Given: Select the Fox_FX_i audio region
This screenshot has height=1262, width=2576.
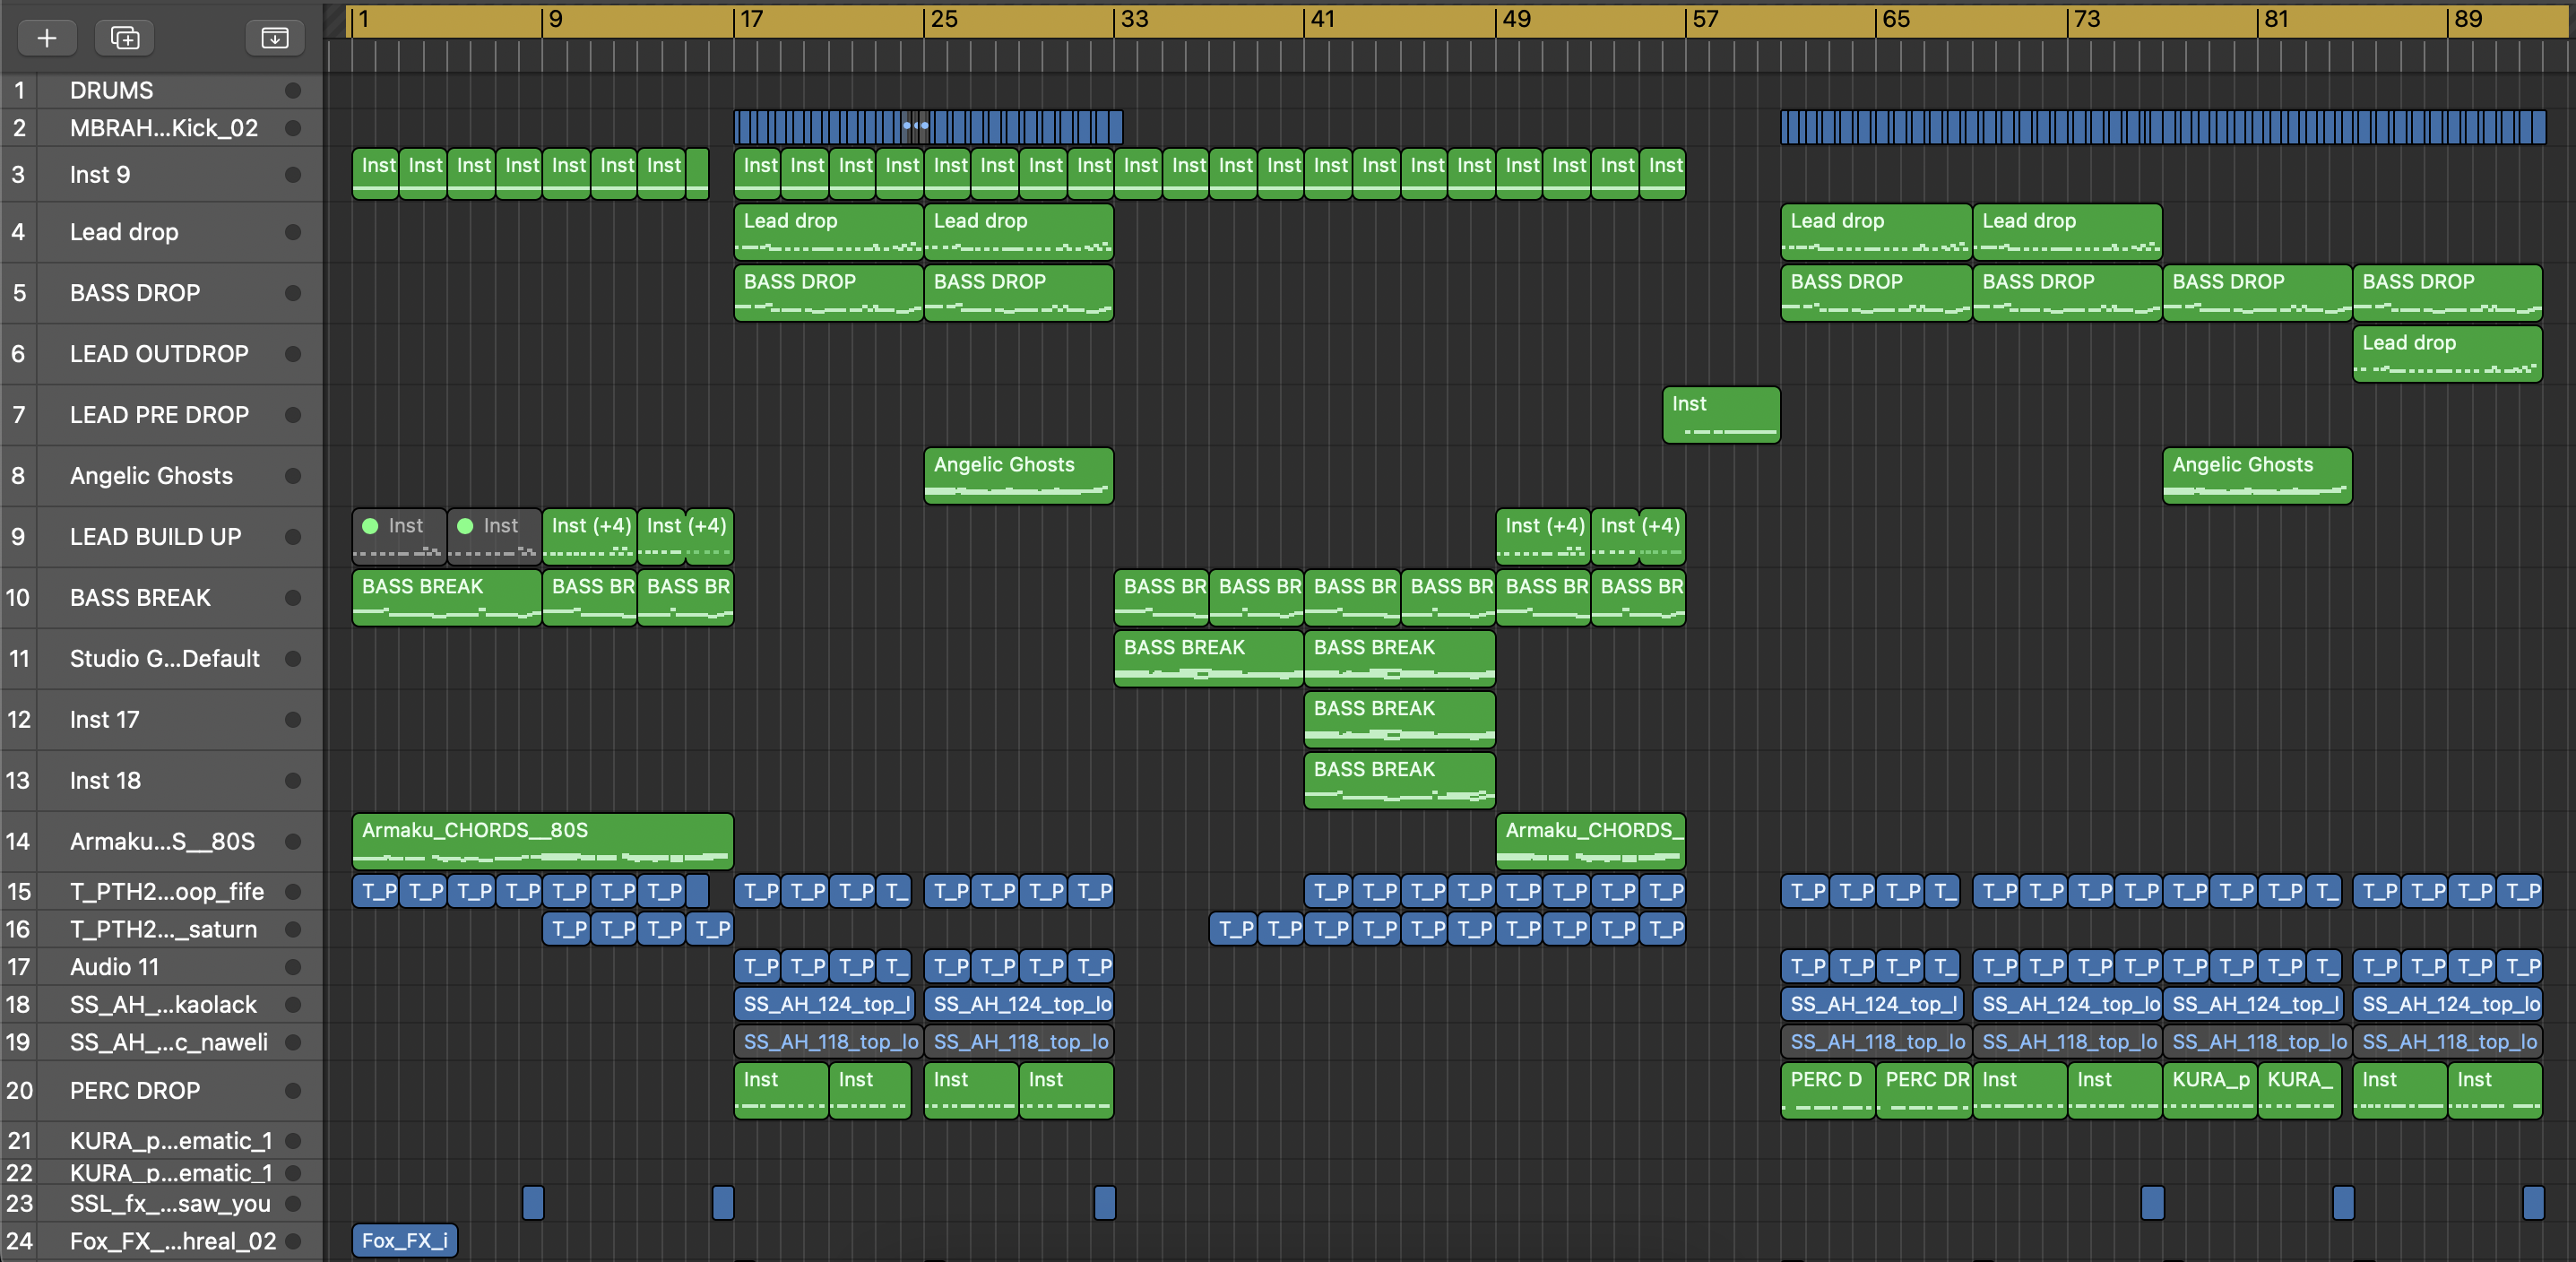Looking at the screenshot, I should tap(404, 1241).
